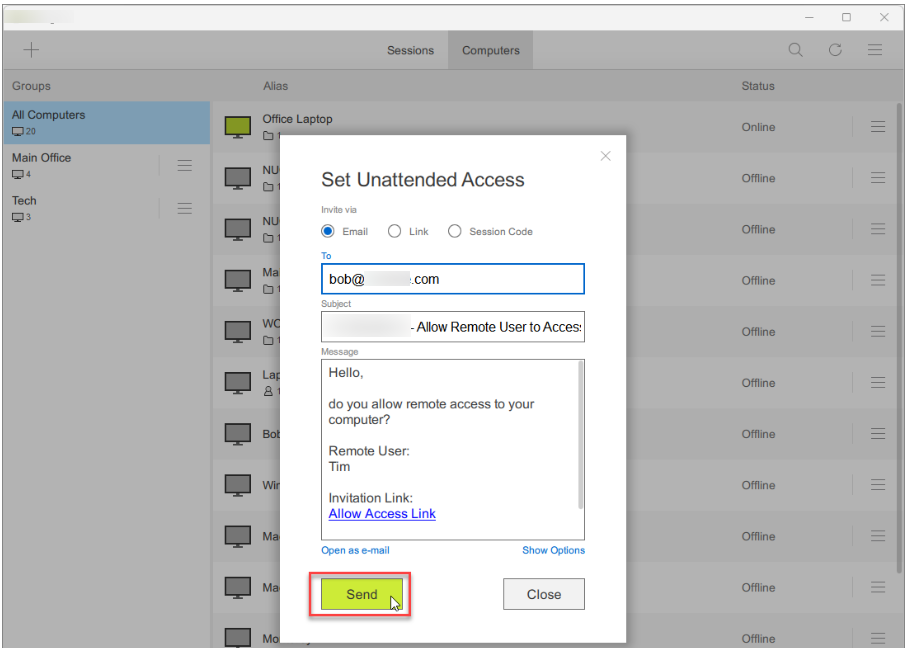Send the unattended access invitation

360,594
